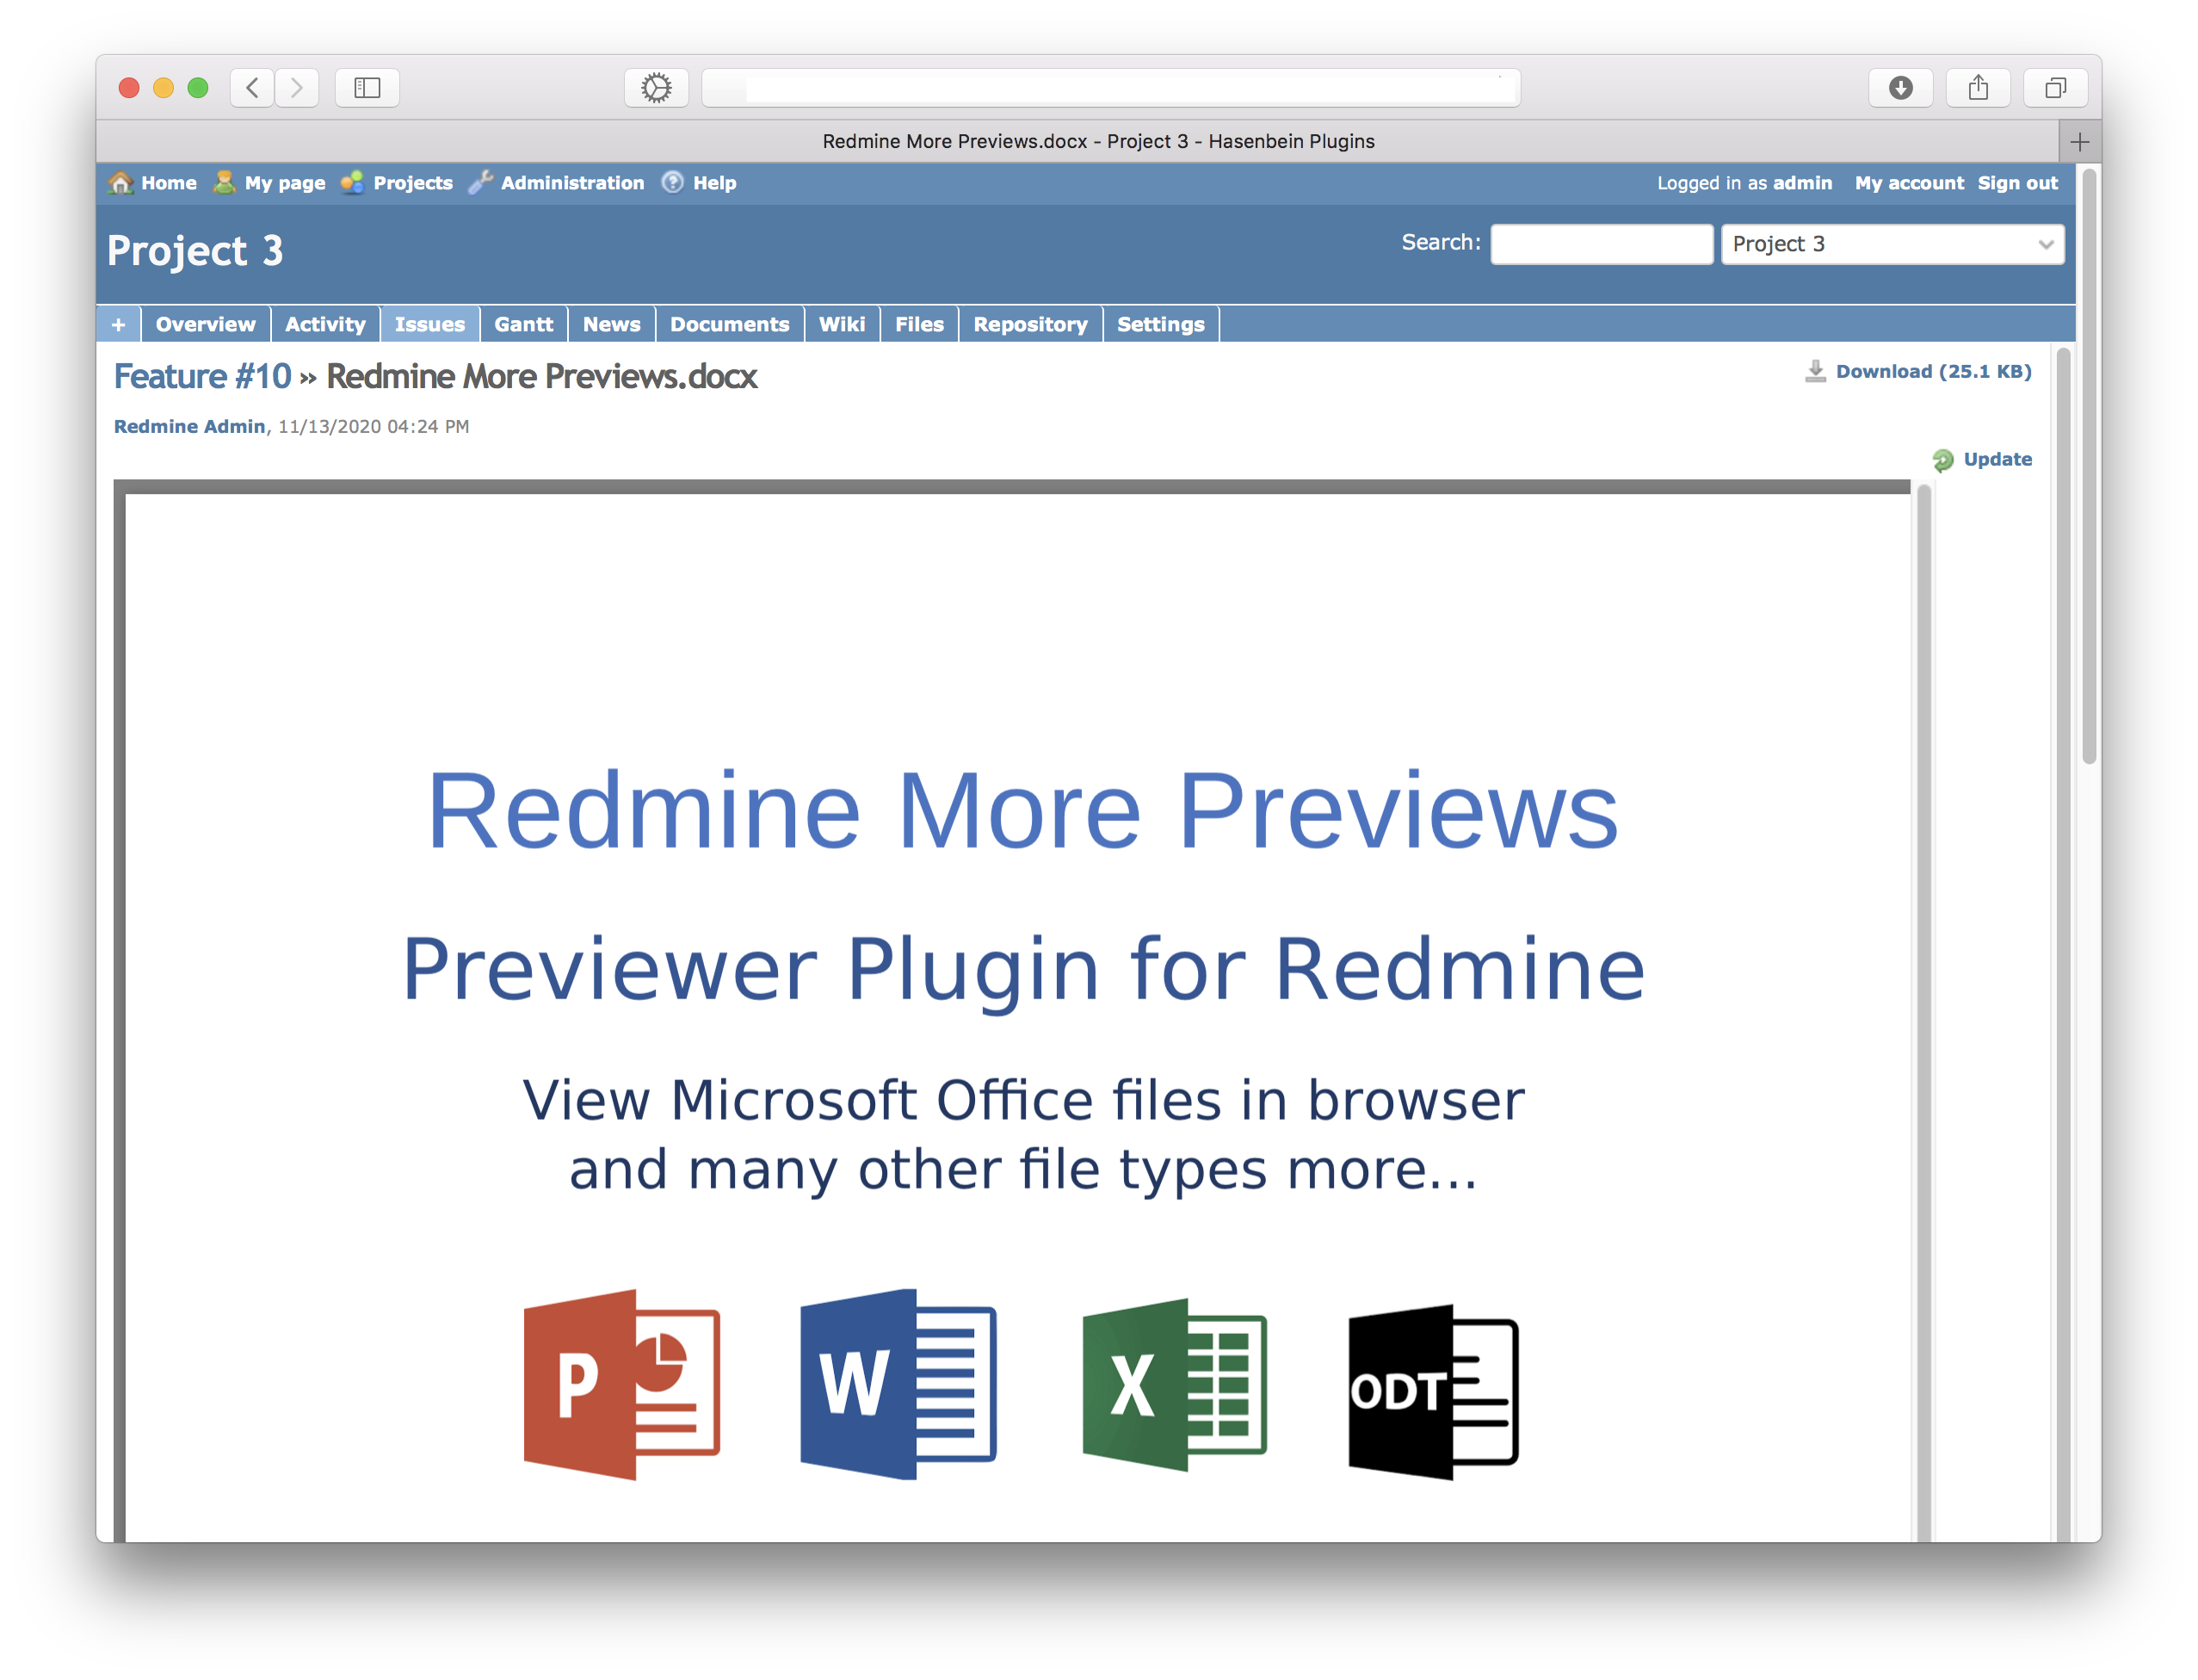Click the browser tab titled Redmine More Previews.docx
This screenshot has width=2198, height=1680.
1098,142
